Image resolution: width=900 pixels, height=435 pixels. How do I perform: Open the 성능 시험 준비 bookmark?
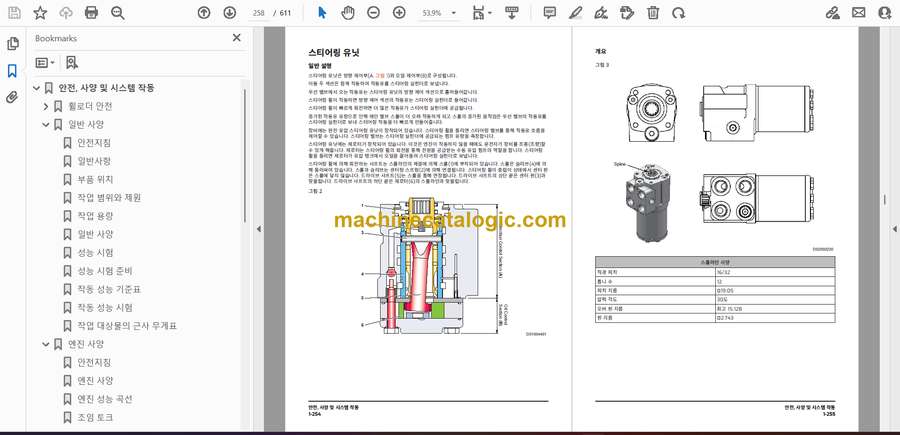[104, 271]
